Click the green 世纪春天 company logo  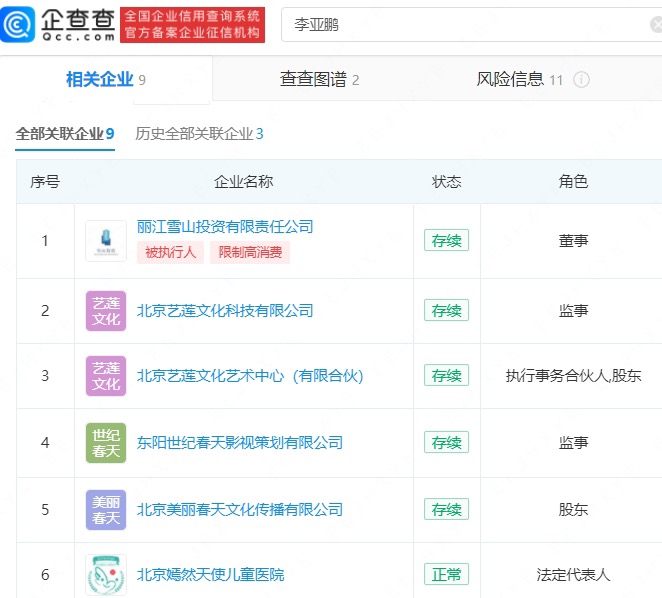[x=106, y=443]
